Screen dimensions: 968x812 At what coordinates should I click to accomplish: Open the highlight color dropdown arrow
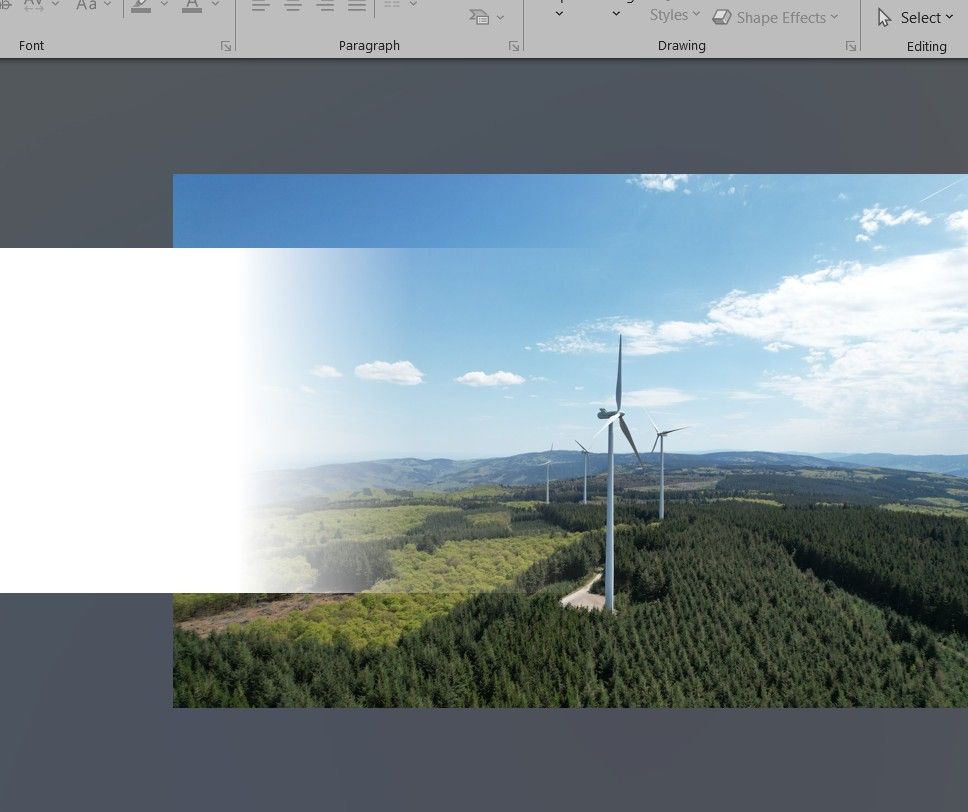pos(164,4)
